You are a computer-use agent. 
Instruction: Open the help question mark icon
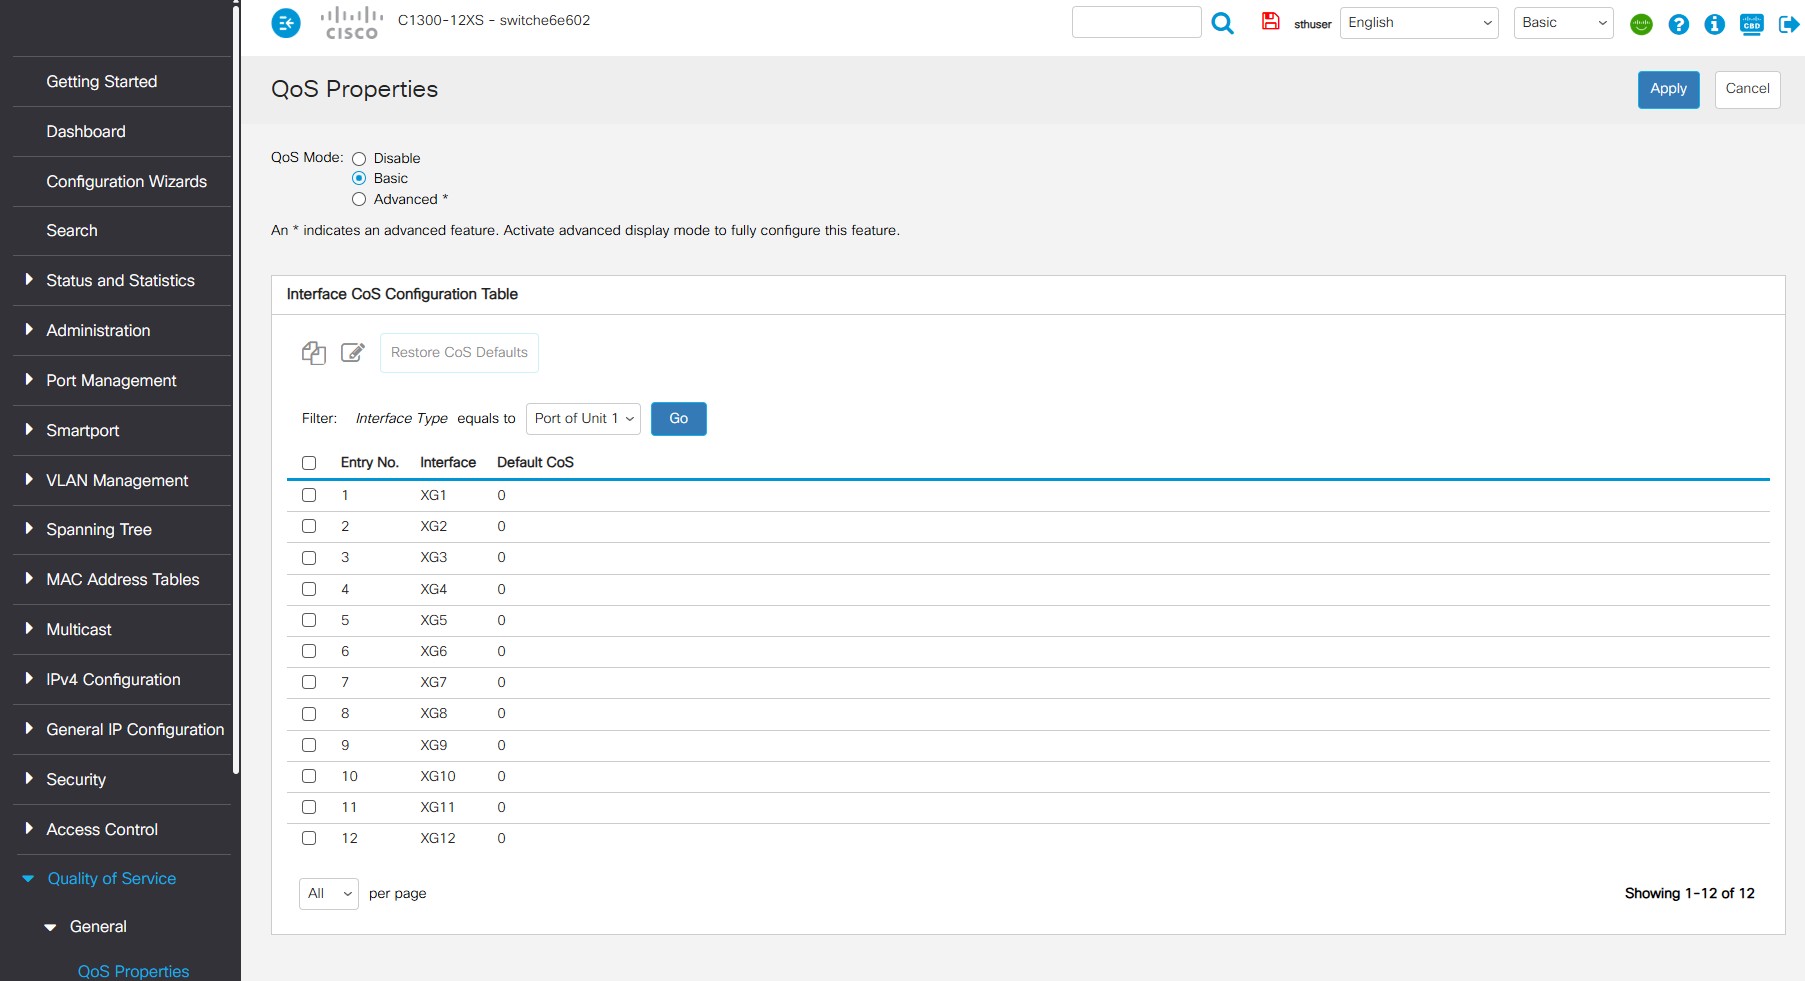click(1678, 24)
